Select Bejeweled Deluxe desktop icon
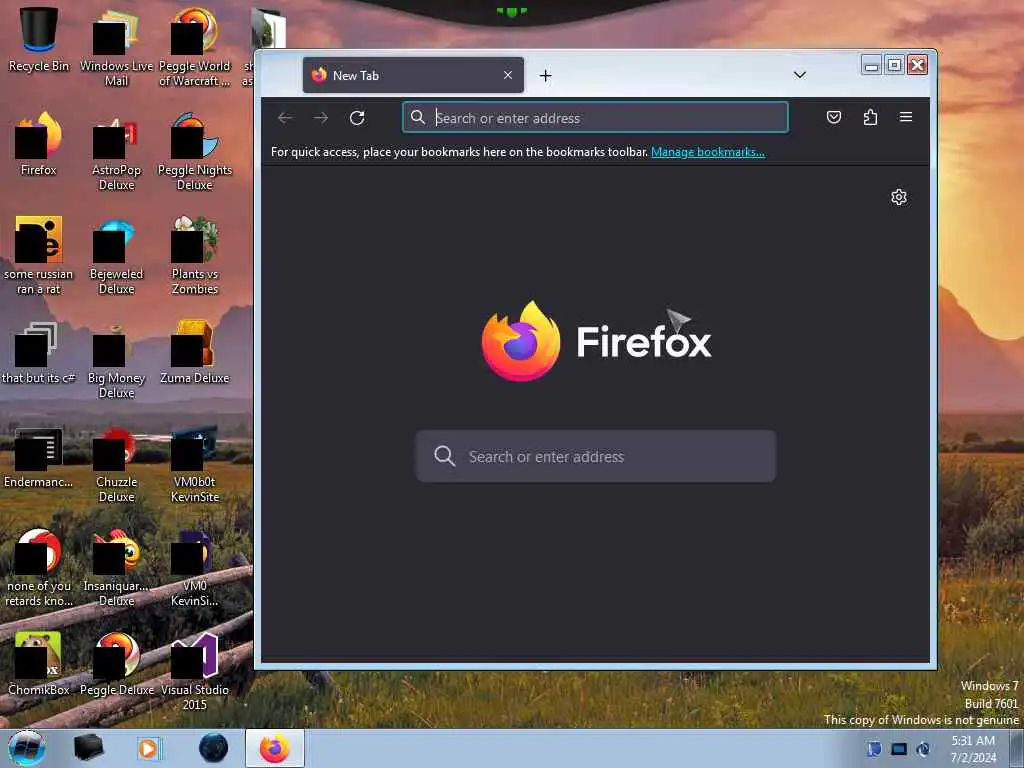 point(116,255)
